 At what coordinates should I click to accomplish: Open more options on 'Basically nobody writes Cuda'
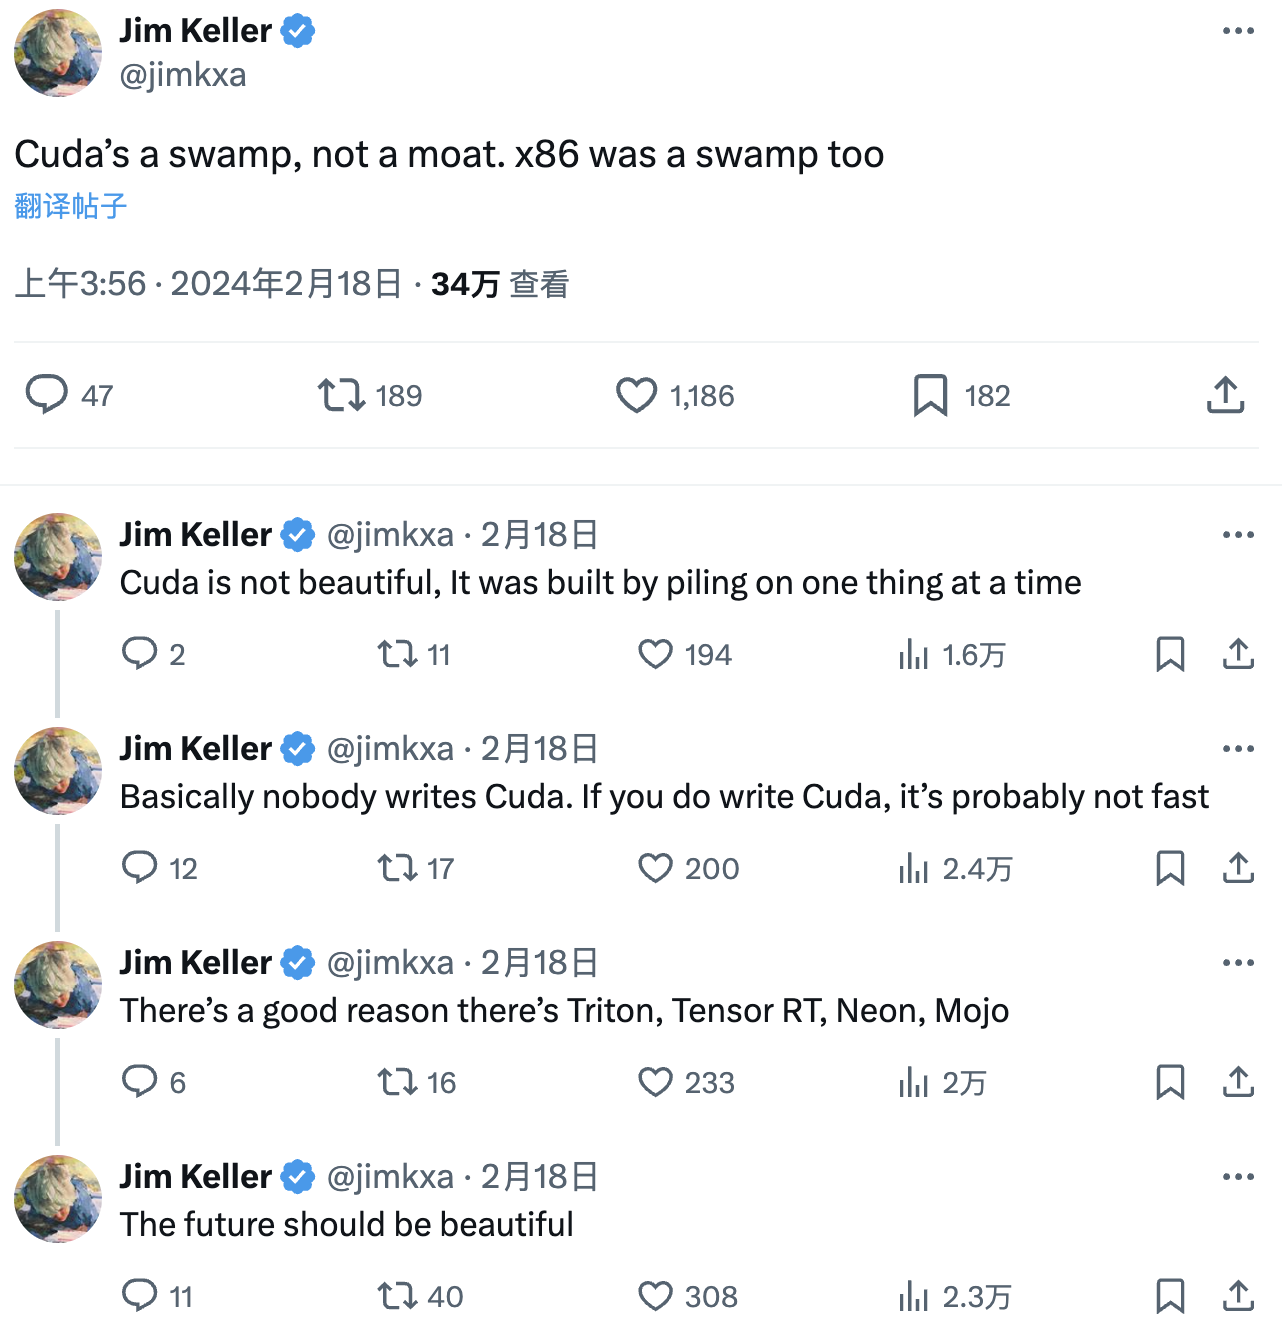(x=1238, y=748)
